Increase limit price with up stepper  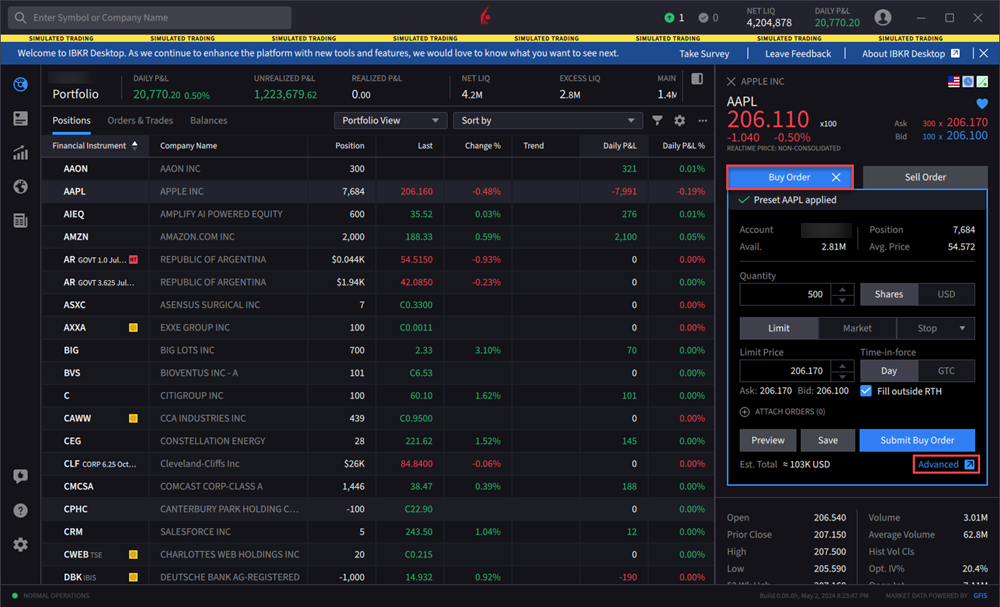tap(842, 365)
